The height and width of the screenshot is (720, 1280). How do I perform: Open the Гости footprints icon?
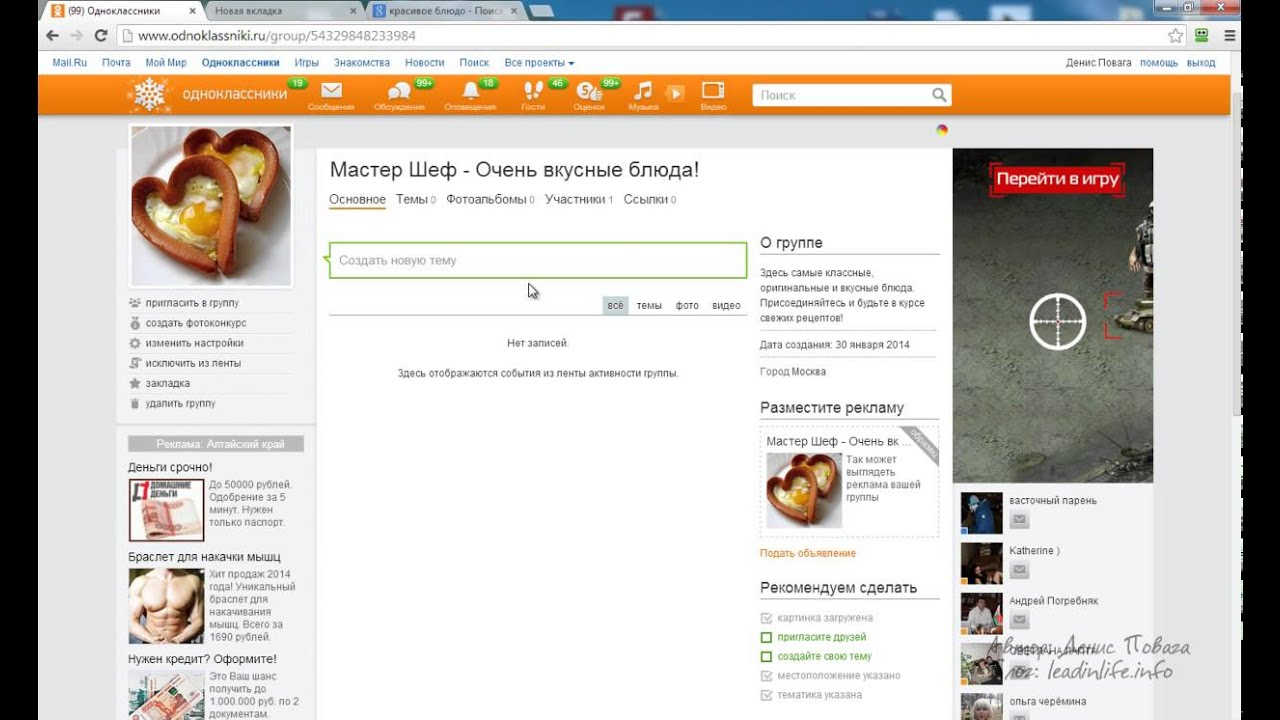pyautogui.click(x=533, y=91)
